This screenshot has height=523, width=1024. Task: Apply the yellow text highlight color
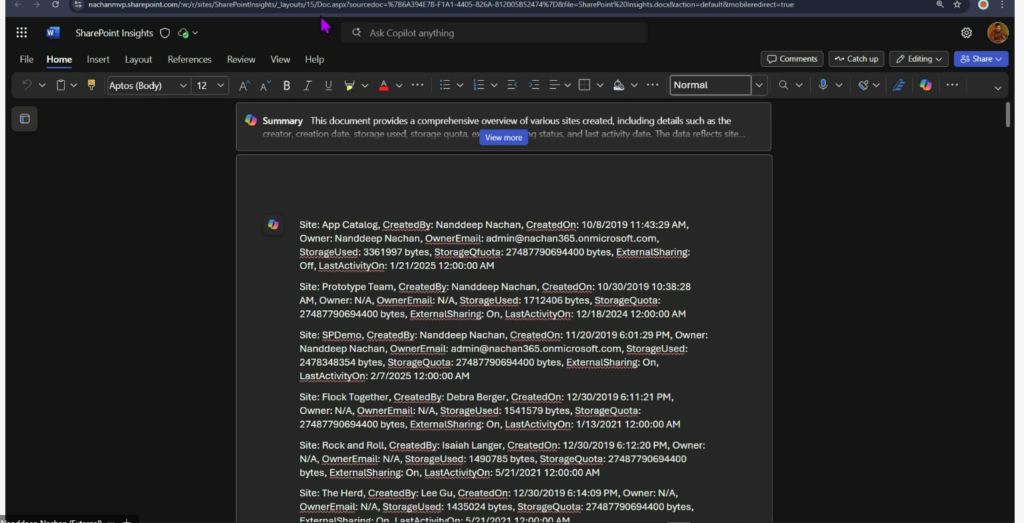[349, 85]
